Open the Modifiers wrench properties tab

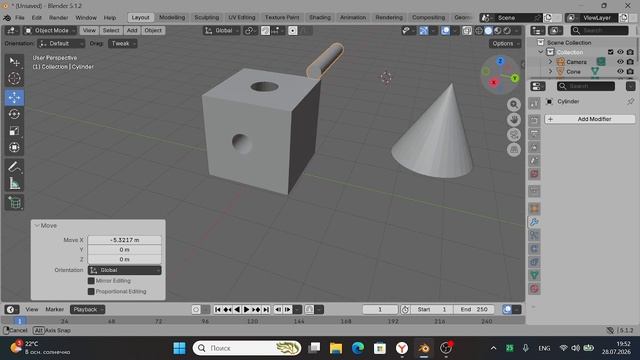(x=534, y=222)
